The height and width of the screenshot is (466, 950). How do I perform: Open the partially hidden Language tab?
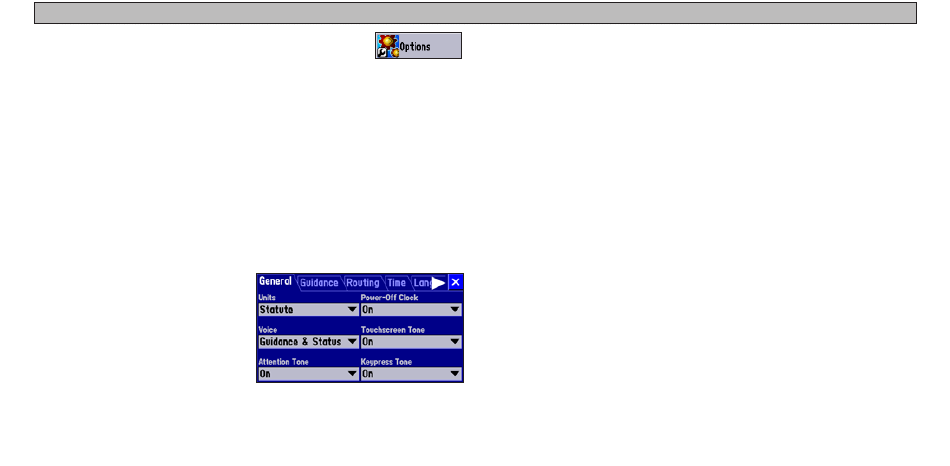421,283
